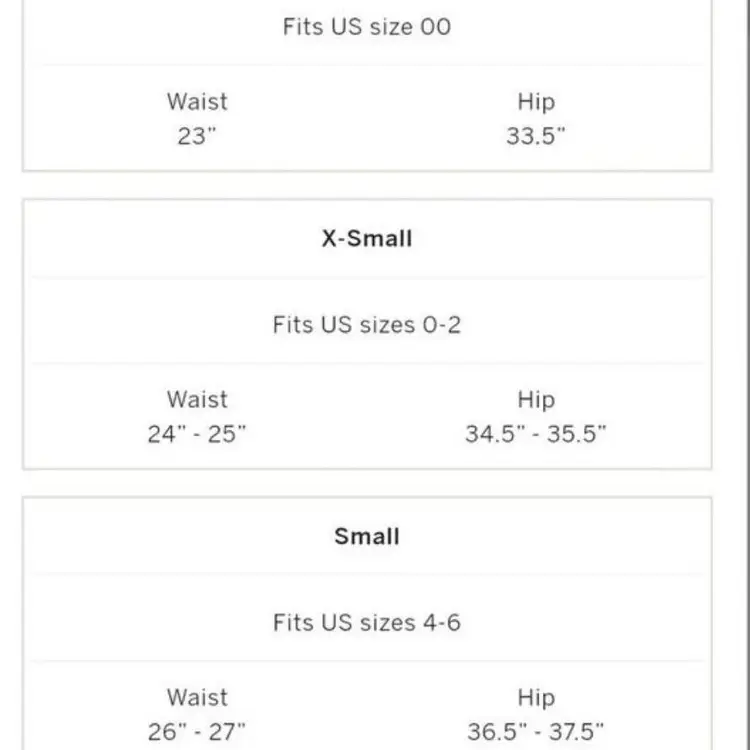Click the Waist label above 24" - 25"

197,399
